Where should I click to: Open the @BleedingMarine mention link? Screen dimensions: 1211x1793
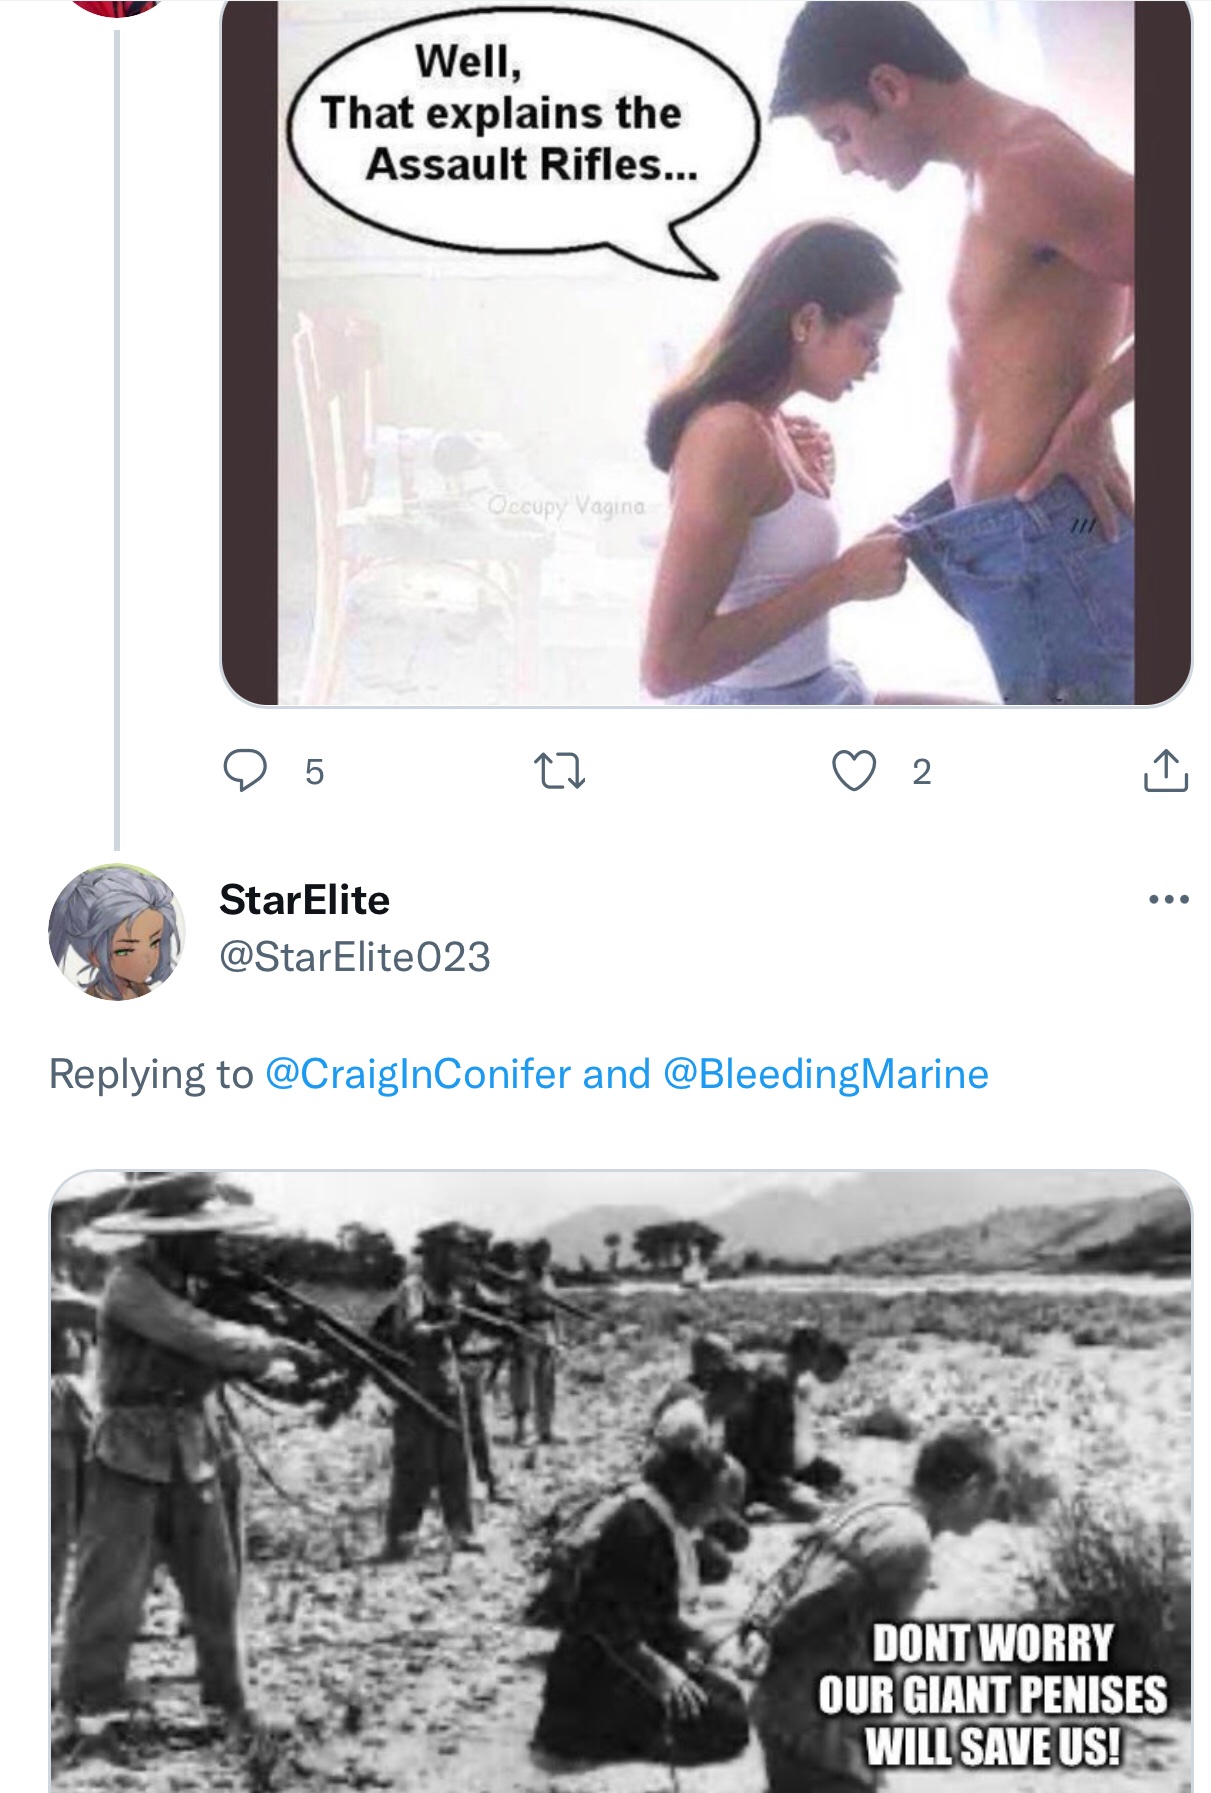(x=825, y=1074)
